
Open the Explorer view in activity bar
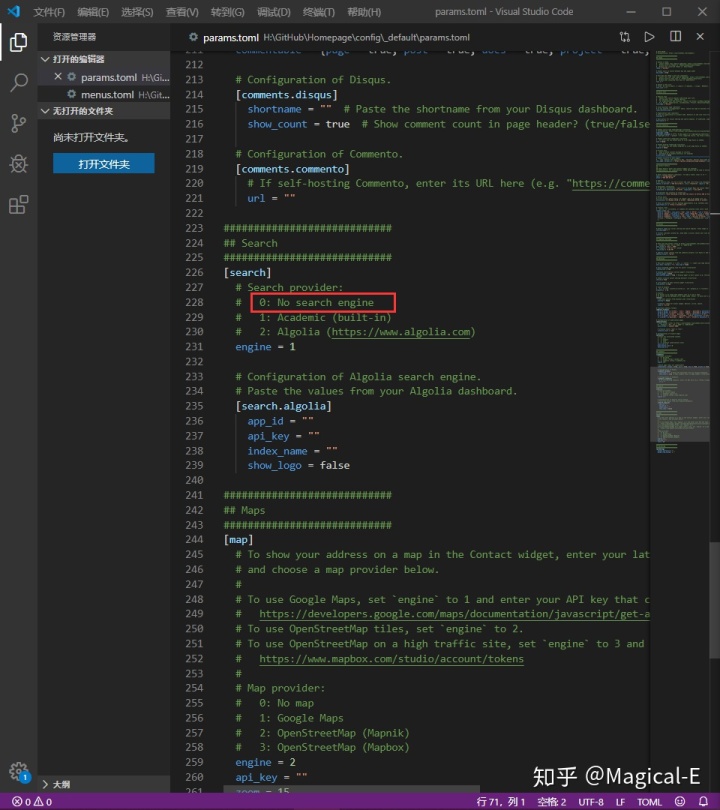[x=19, y=42]
